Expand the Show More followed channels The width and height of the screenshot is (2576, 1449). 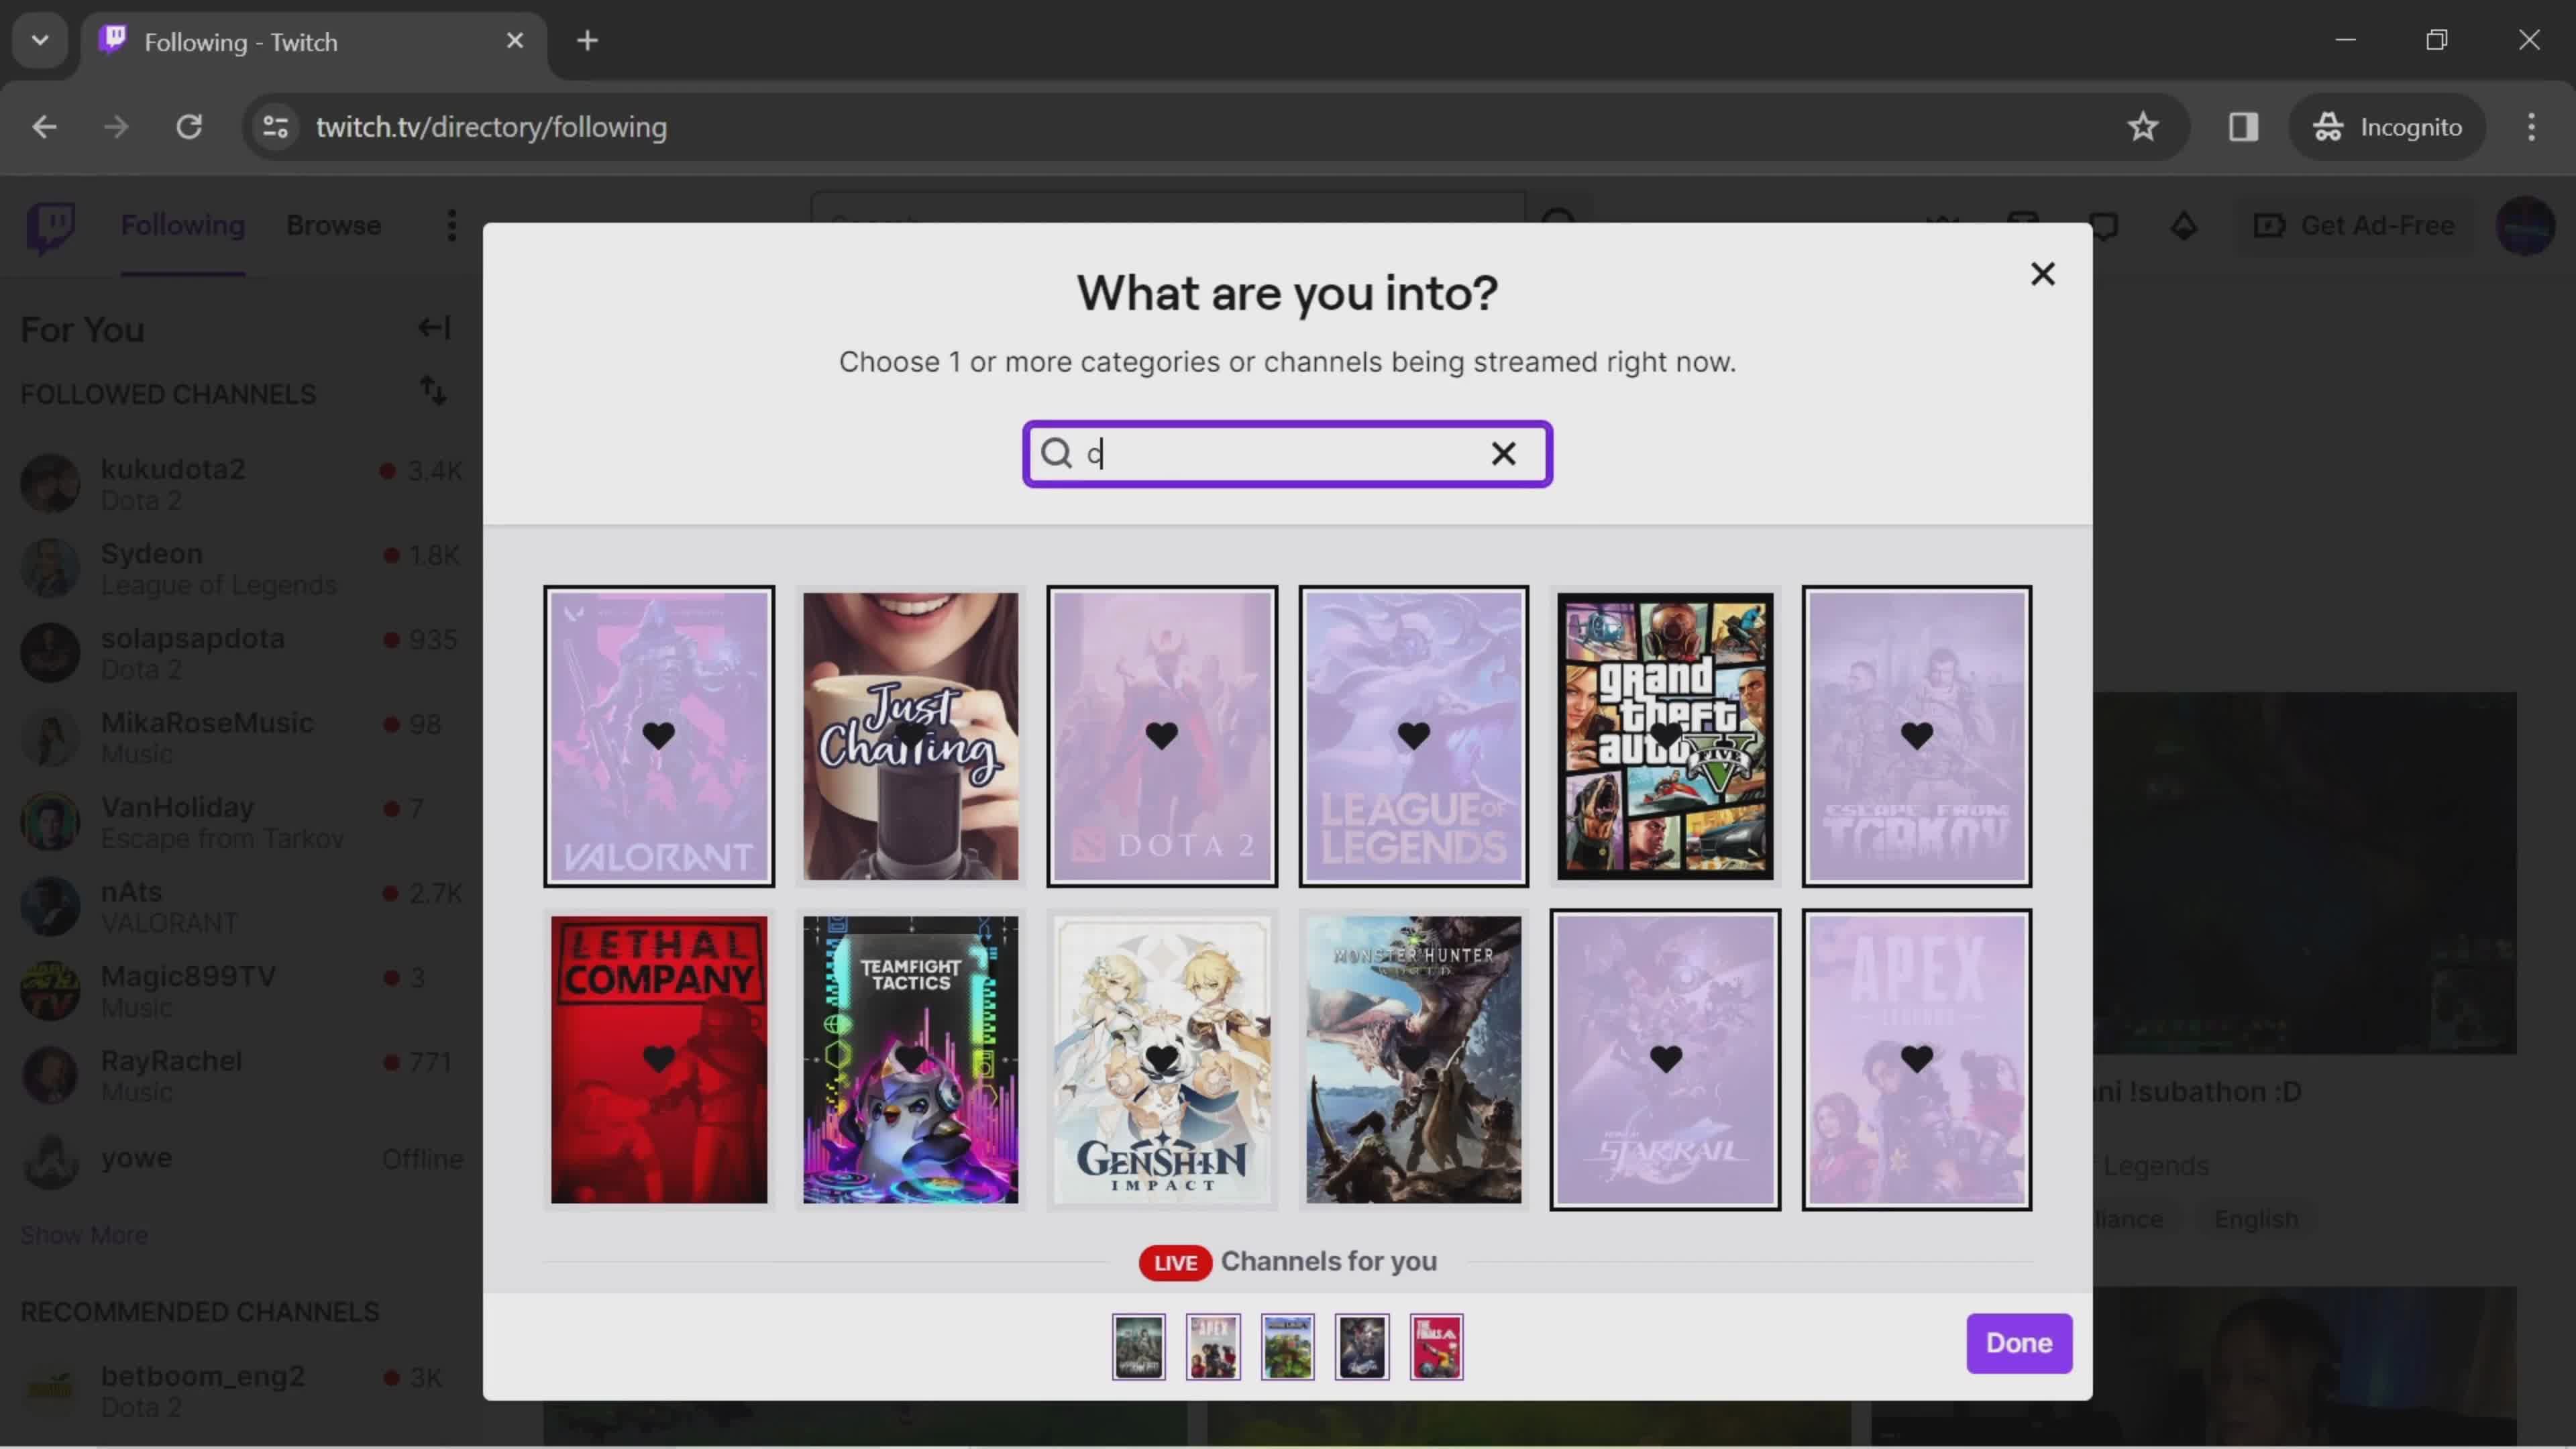[83, 1233]
